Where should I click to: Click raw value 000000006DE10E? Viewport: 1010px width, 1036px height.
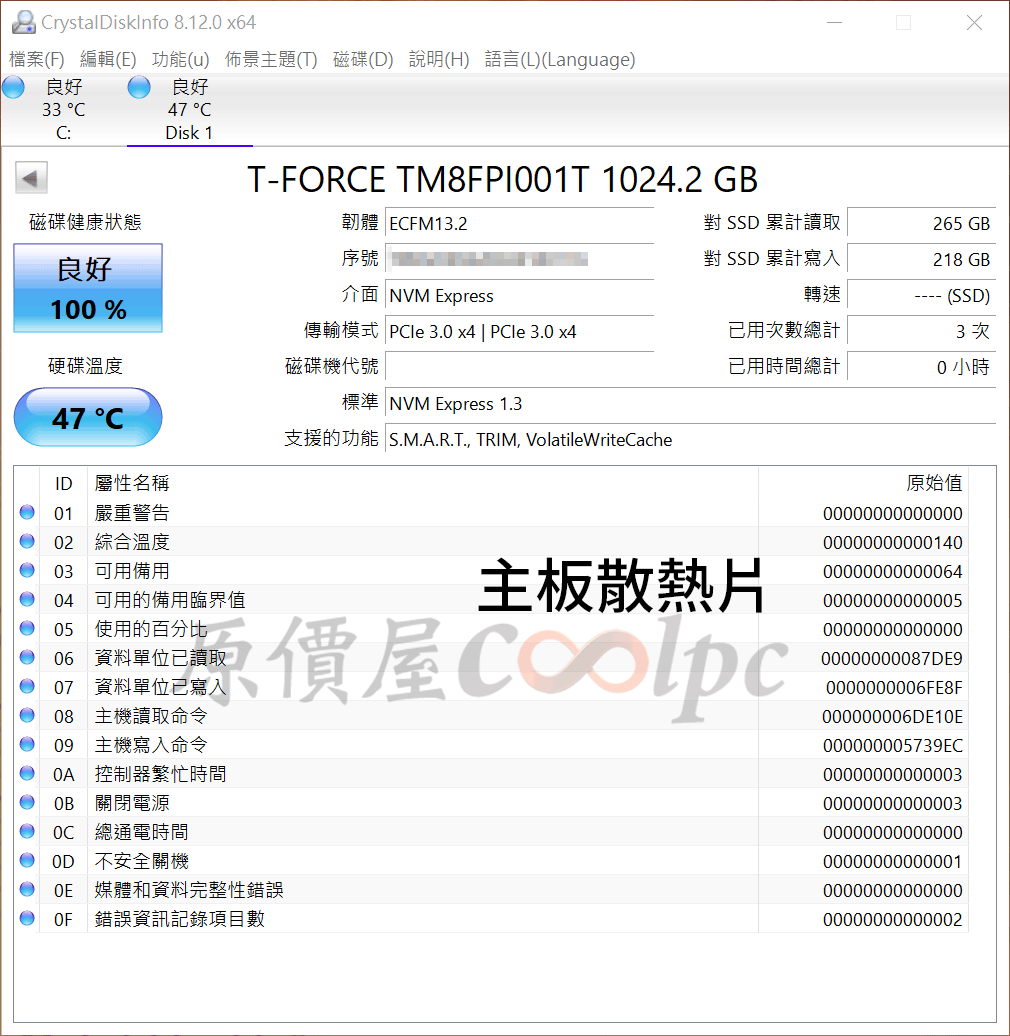coord(892,716)
